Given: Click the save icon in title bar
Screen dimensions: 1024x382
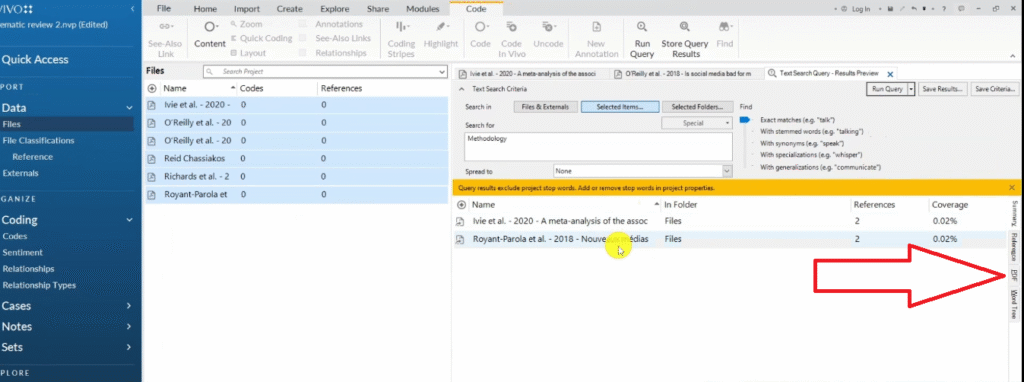Looking at the screenshot, I should [x=890, y=9].
